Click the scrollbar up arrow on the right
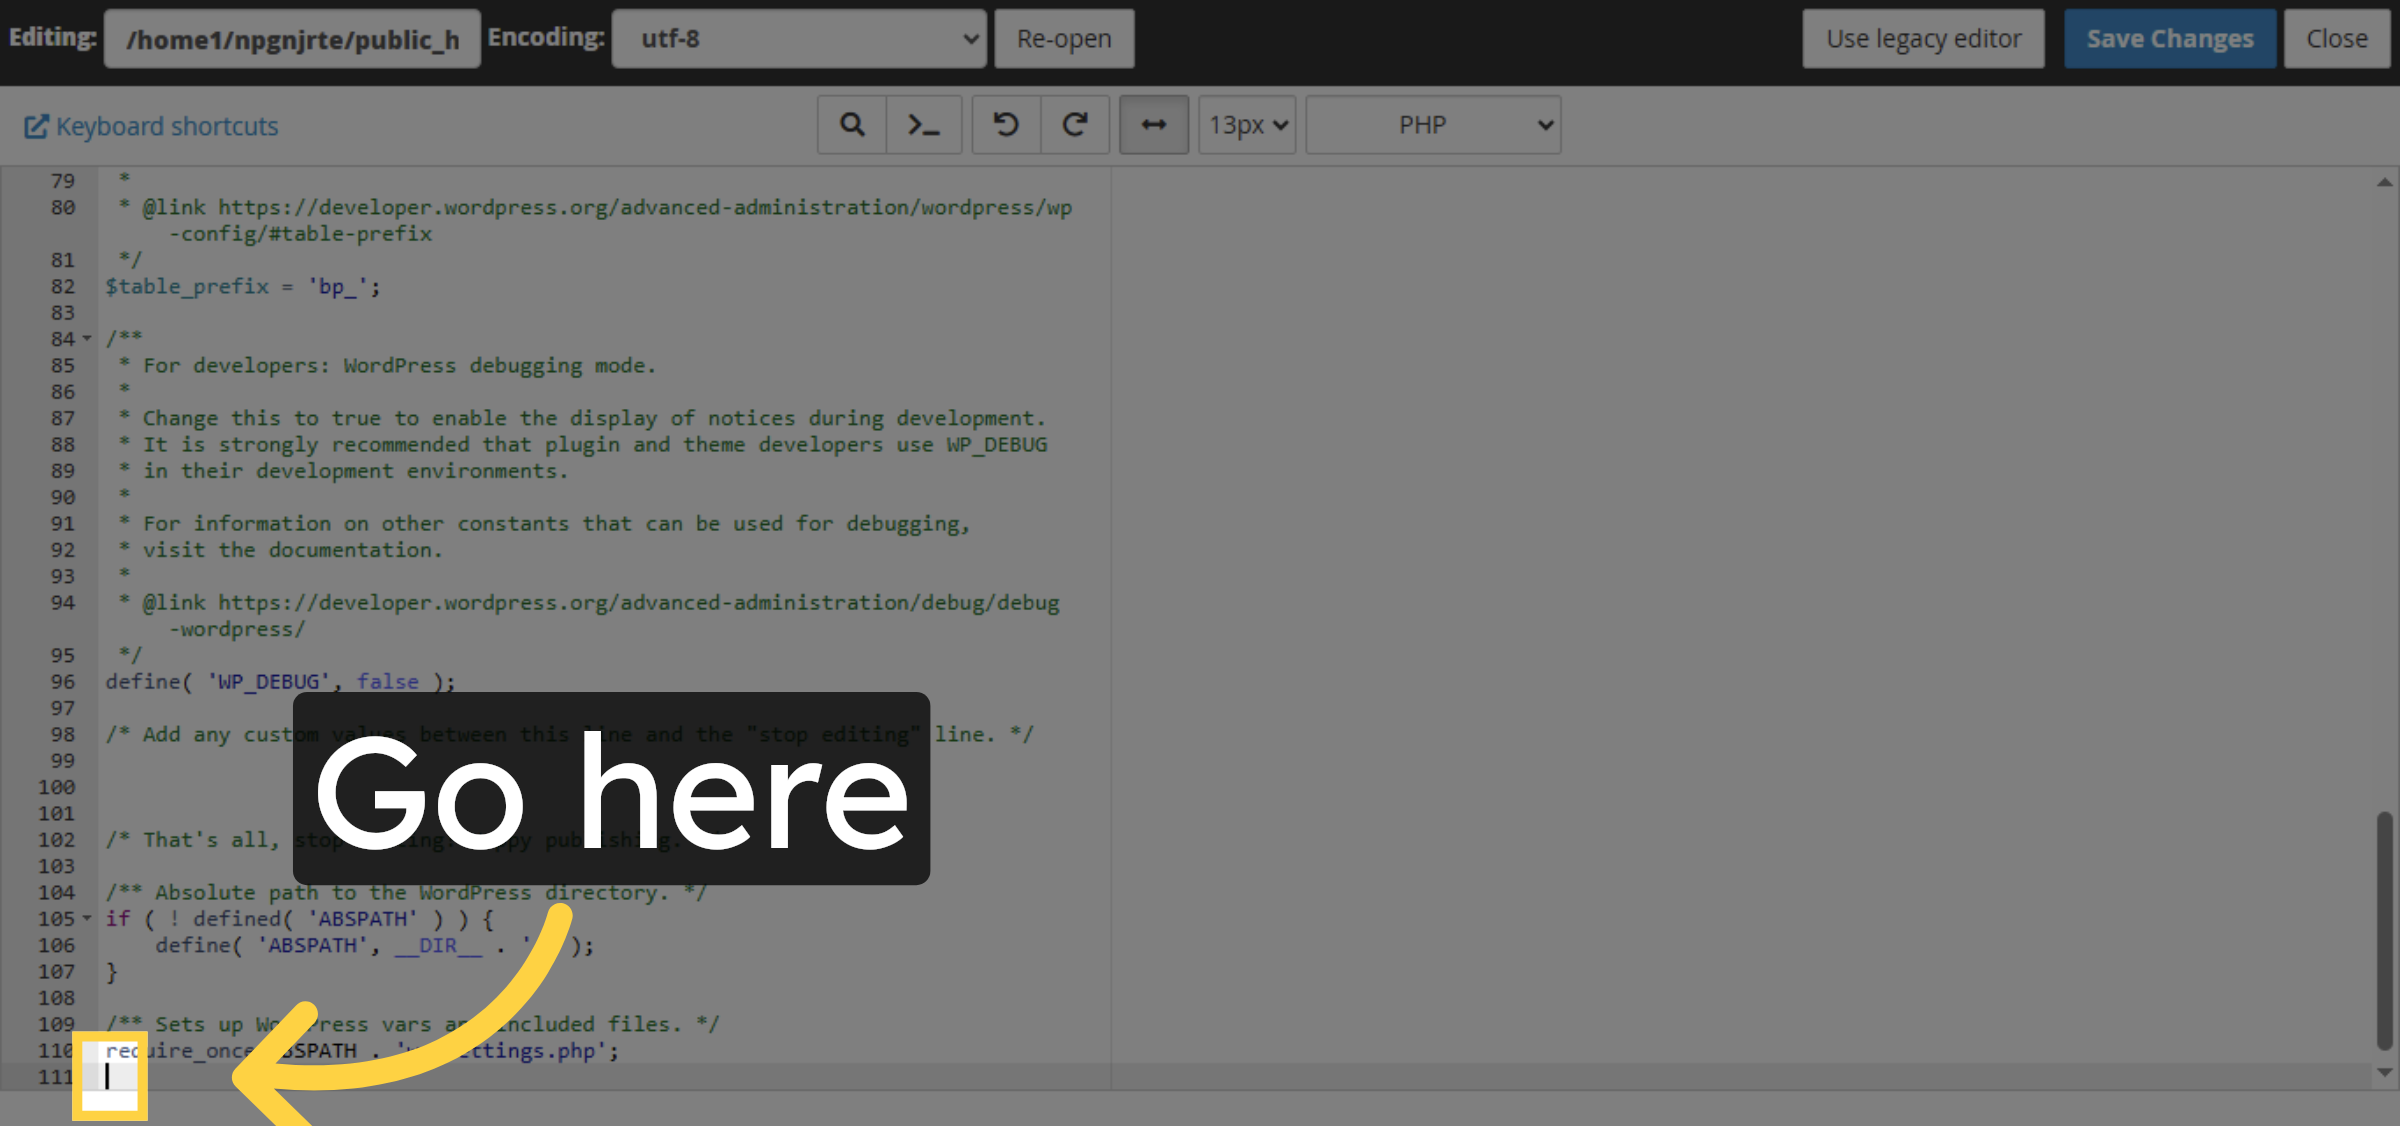The height and width of the screenshot is (1126, 2400). [x=2383, y=180]
